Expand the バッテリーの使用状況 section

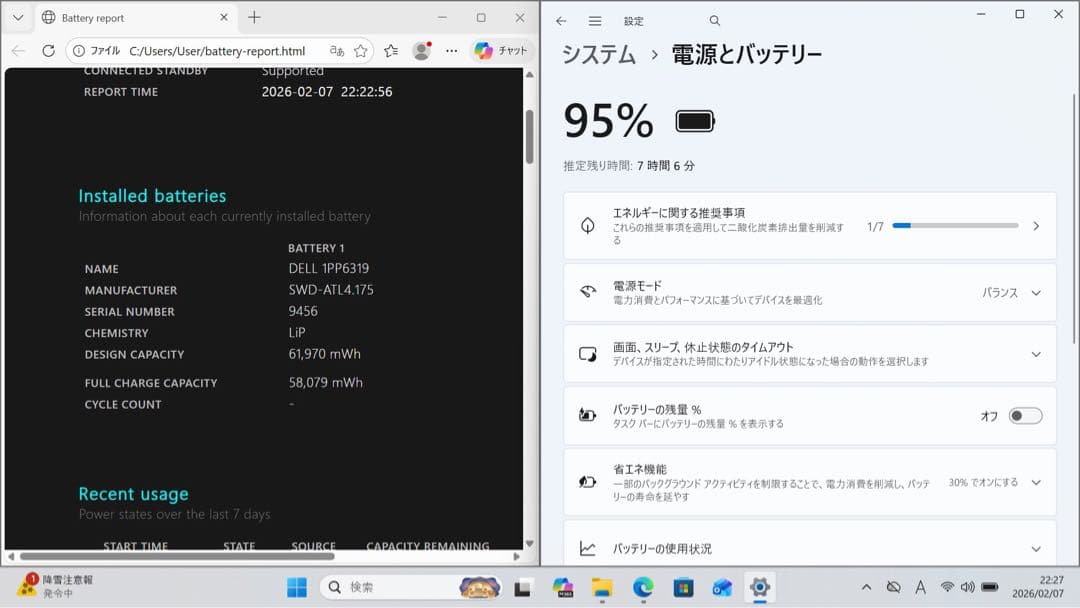pos(1036,548)
